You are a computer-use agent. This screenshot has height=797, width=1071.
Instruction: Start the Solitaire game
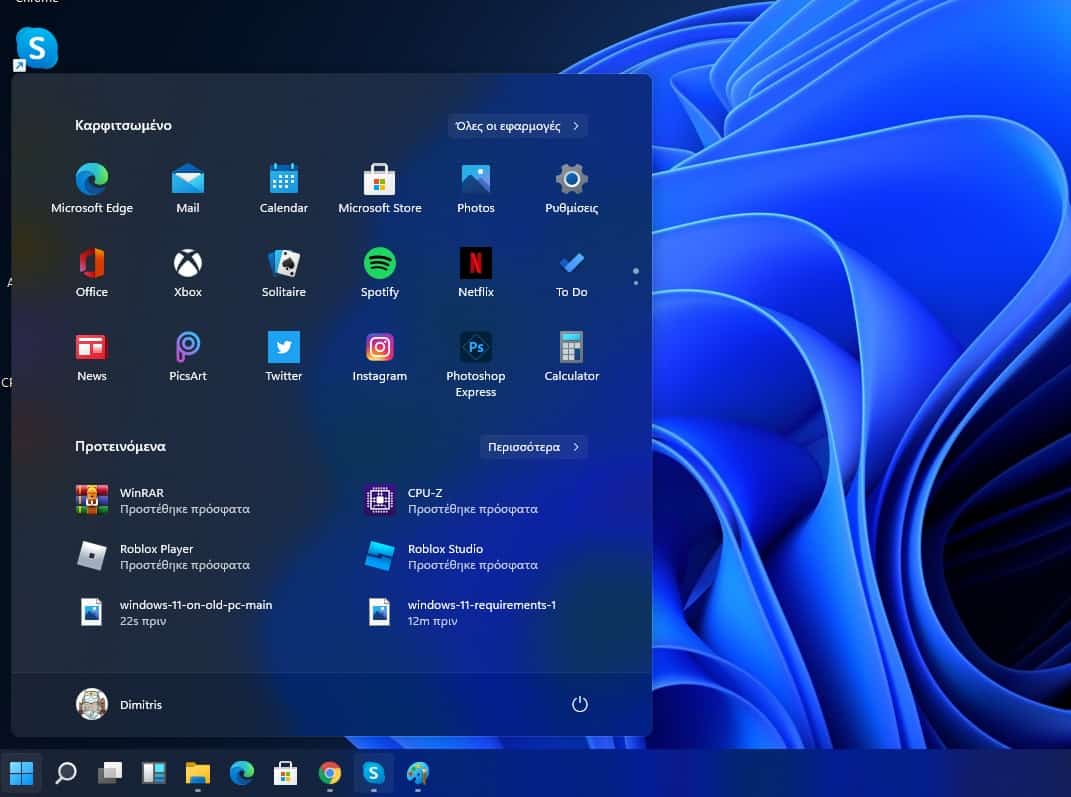[283, 272]
